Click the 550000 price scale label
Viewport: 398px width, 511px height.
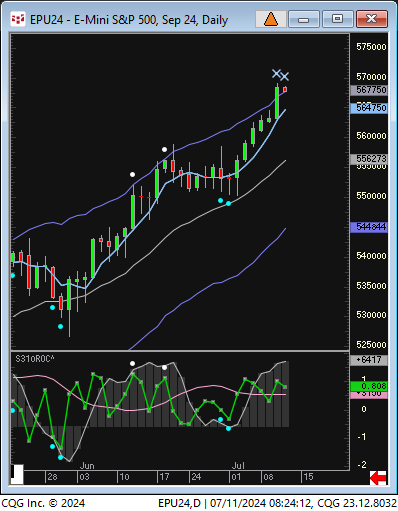click(371, 196)
